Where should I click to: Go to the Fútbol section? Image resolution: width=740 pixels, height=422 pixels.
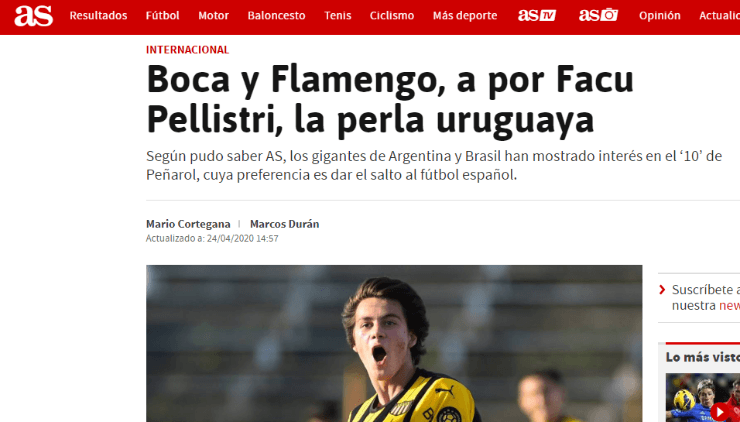click(162, 16)
